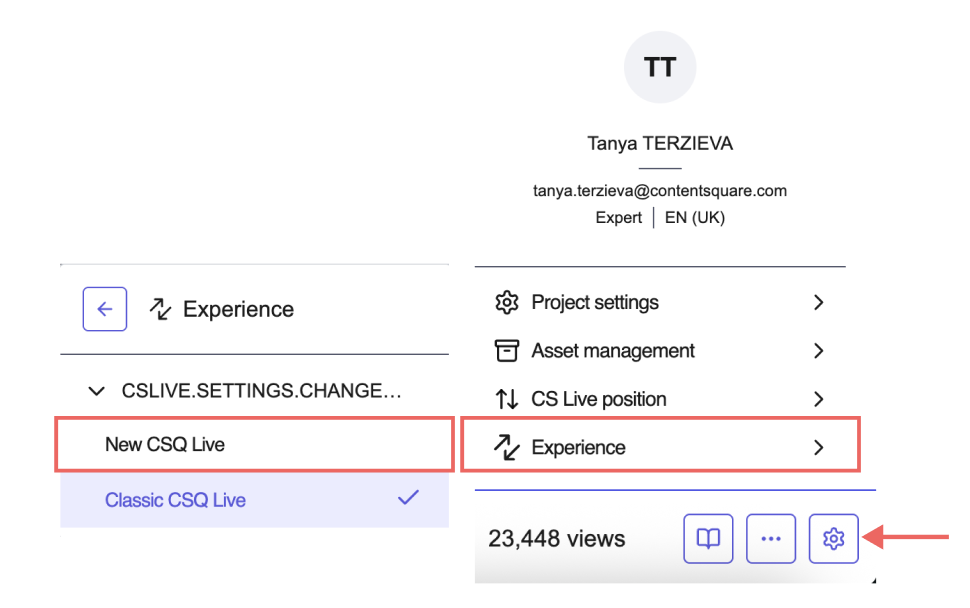Click the back arrow button beside Experience
970x608 pixels.
pos(105,309)
